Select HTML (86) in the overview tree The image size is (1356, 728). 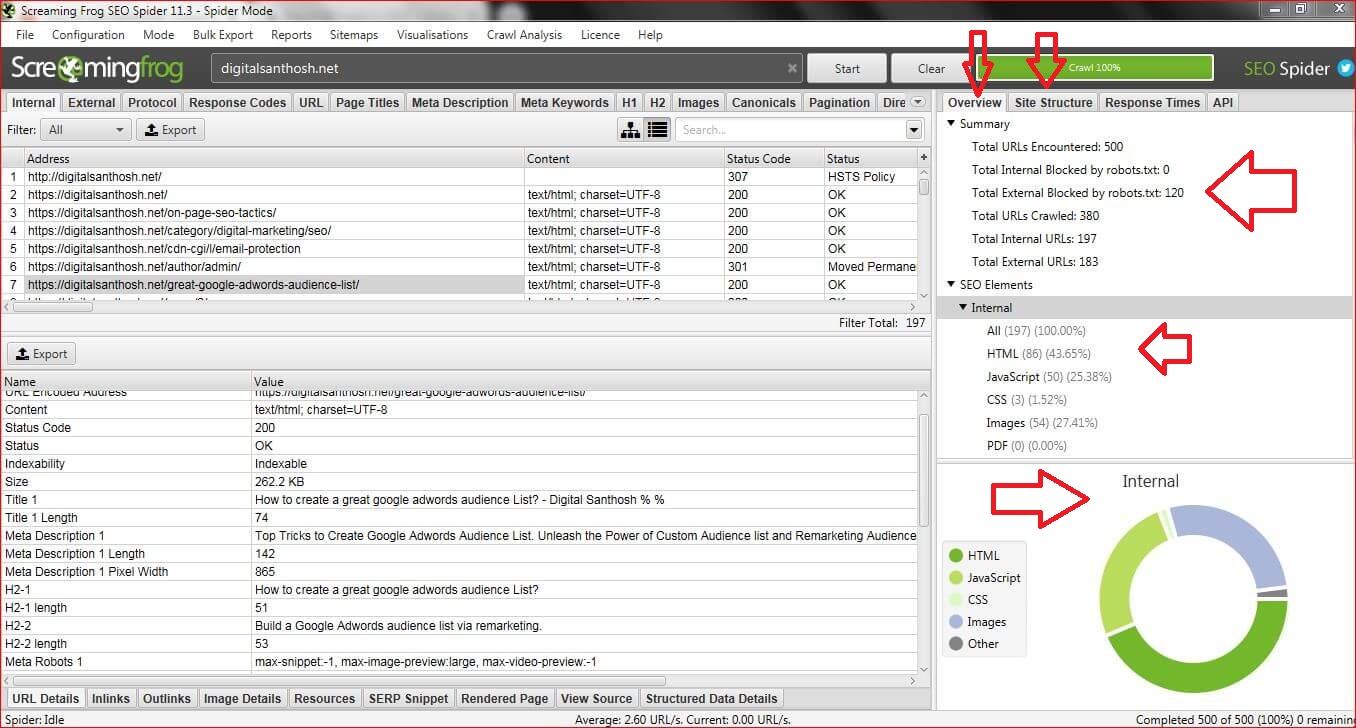pos(1038,354)
